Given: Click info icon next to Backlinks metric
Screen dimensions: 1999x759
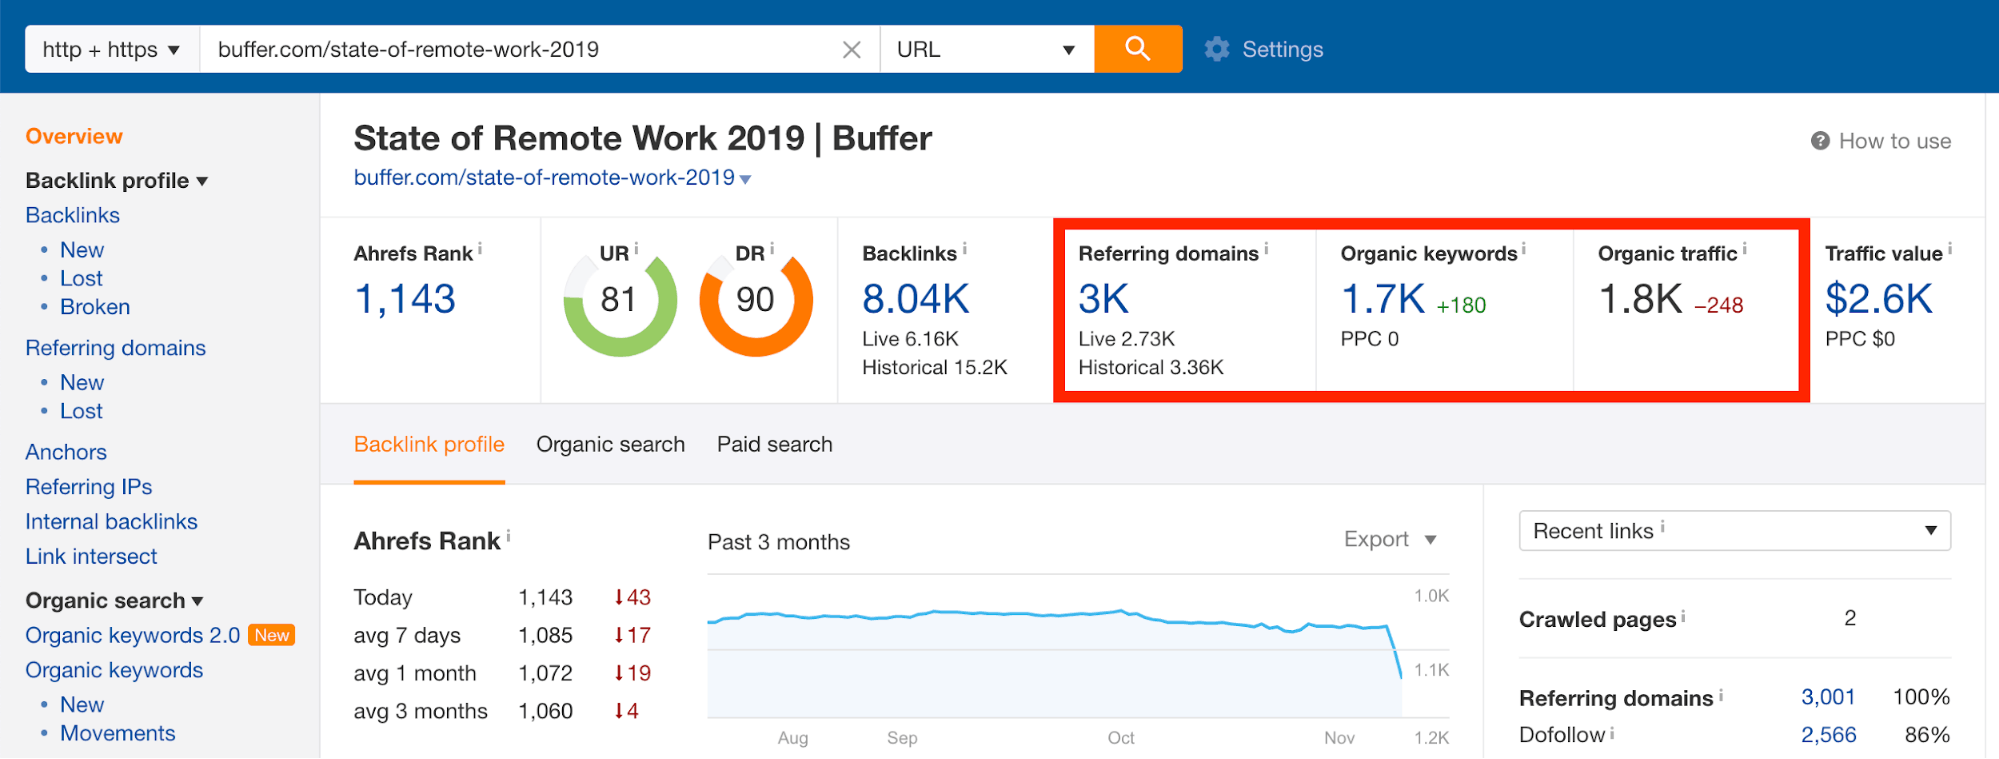Looking at the screenshot, I should click(964, 248).
